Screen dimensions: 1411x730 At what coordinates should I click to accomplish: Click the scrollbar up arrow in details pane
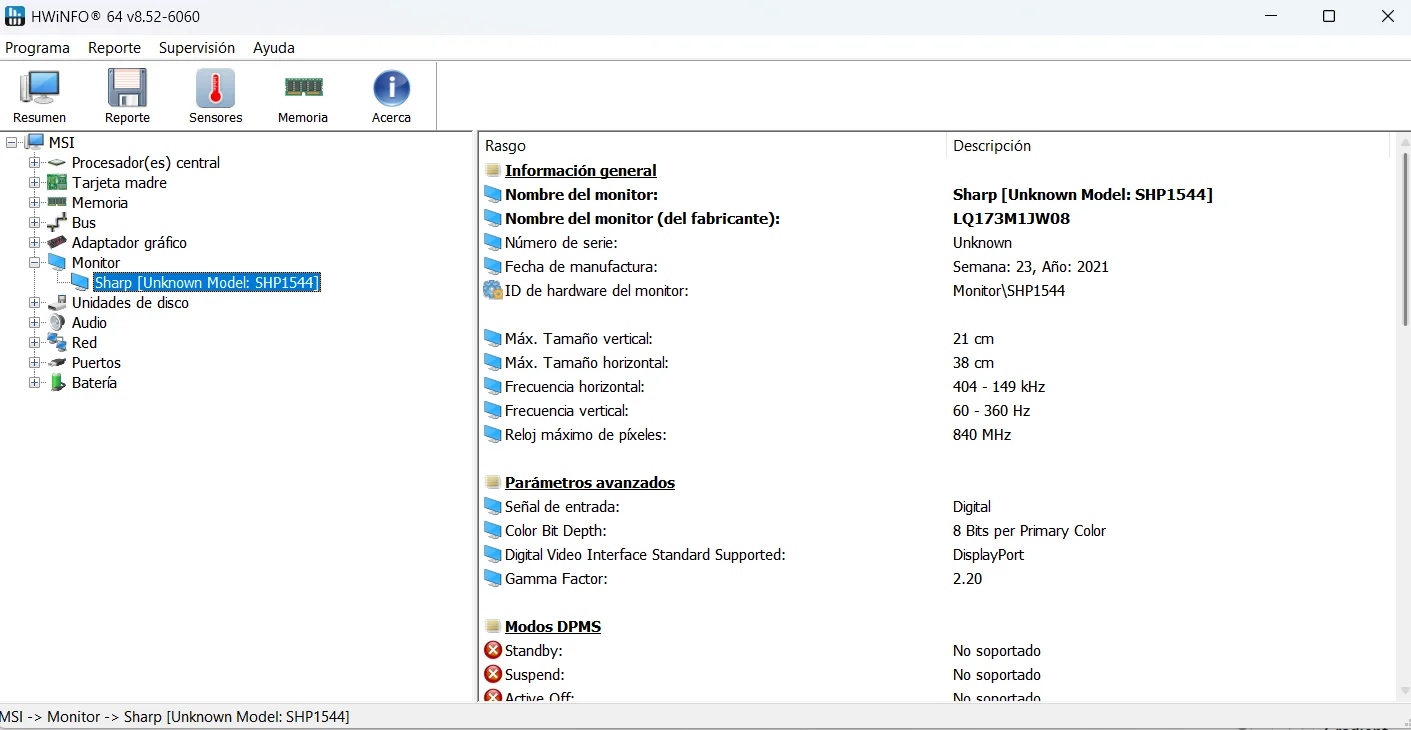(1403, 142)
